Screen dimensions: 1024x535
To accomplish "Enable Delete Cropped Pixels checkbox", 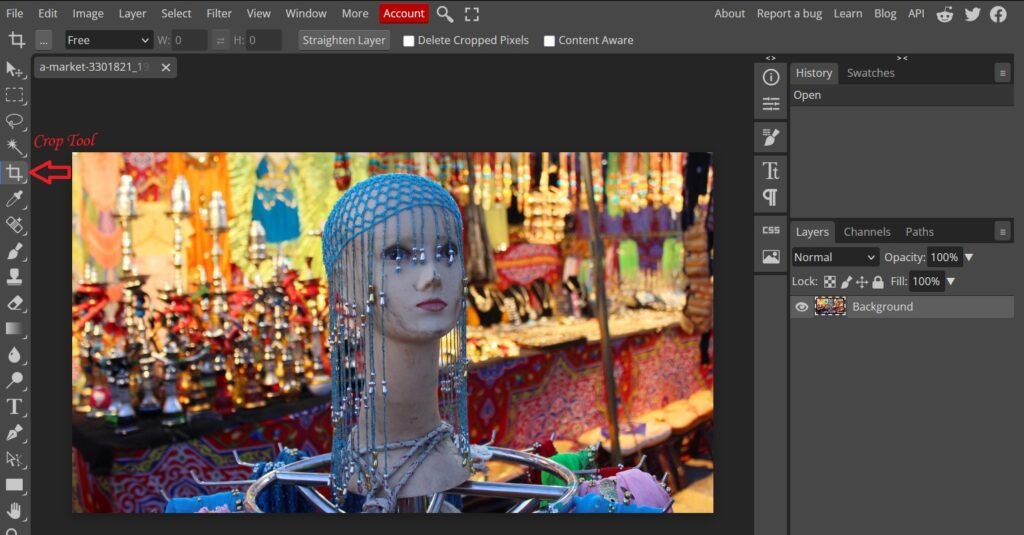I will tap(409, 41).
